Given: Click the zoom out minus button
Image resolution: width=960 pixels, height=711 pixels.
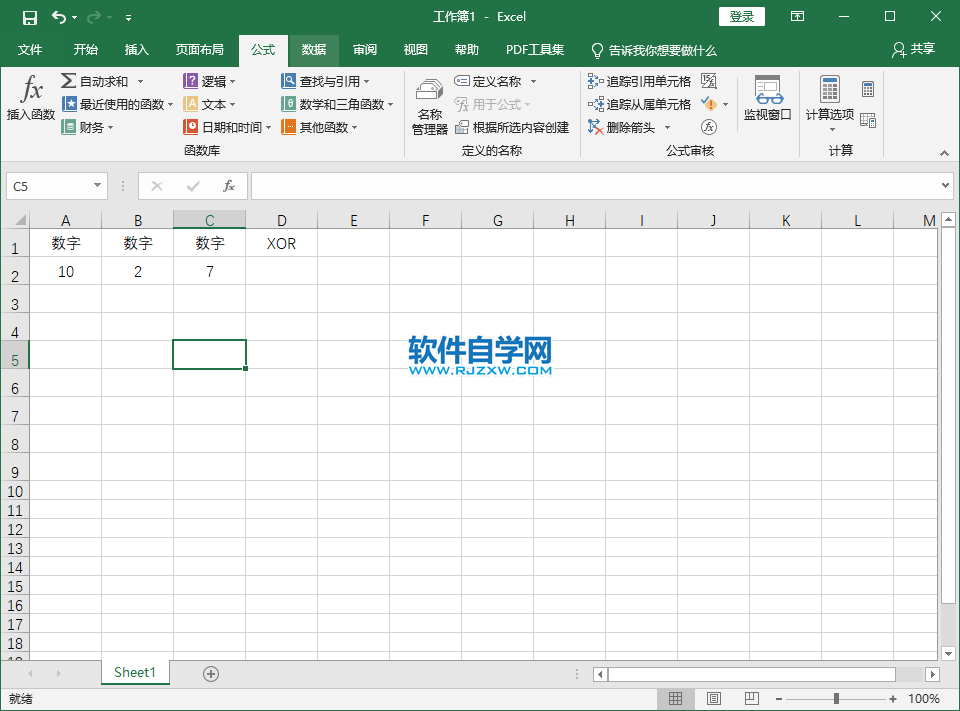Looking at the screenshot, I should point(779,699).
